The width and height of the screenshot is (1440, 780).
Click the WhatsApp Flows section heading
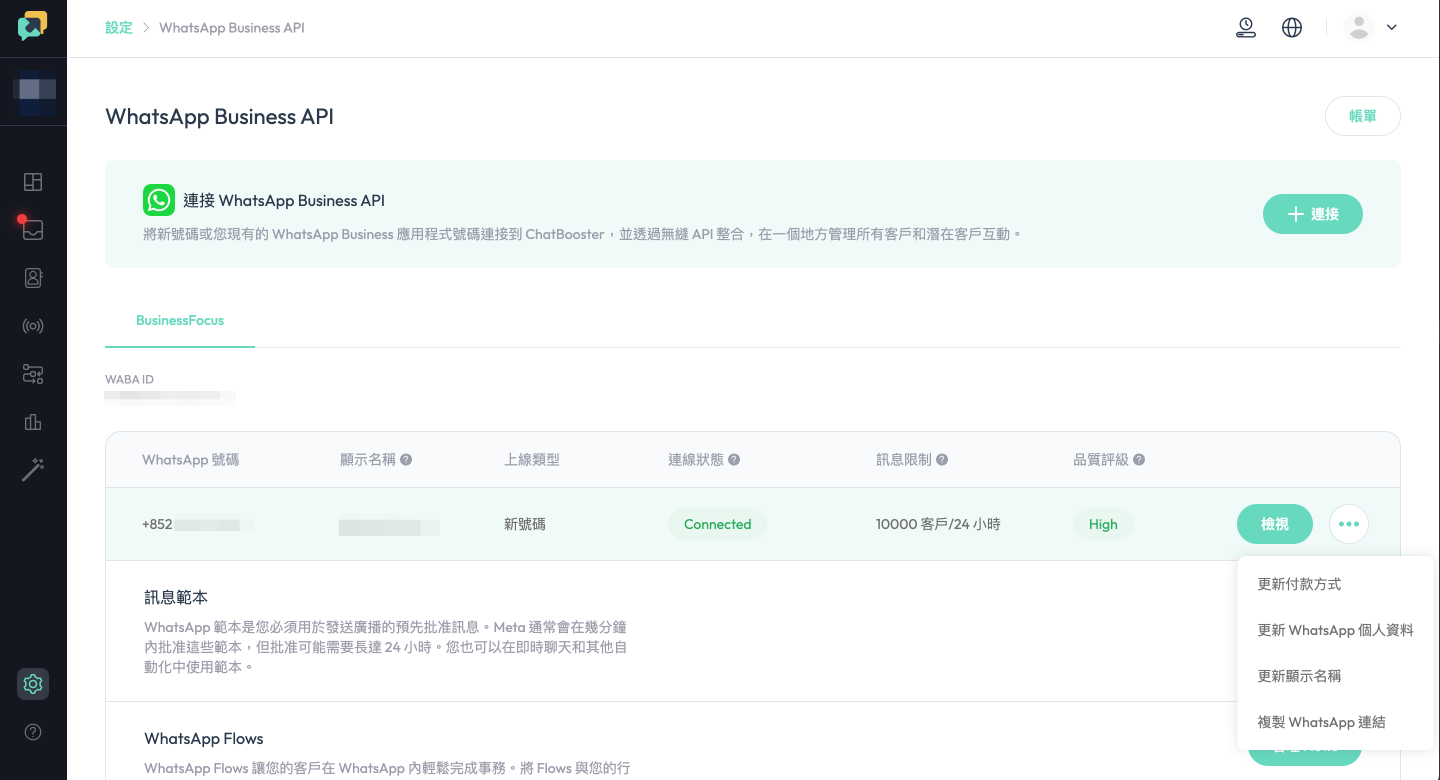[204, 739]
